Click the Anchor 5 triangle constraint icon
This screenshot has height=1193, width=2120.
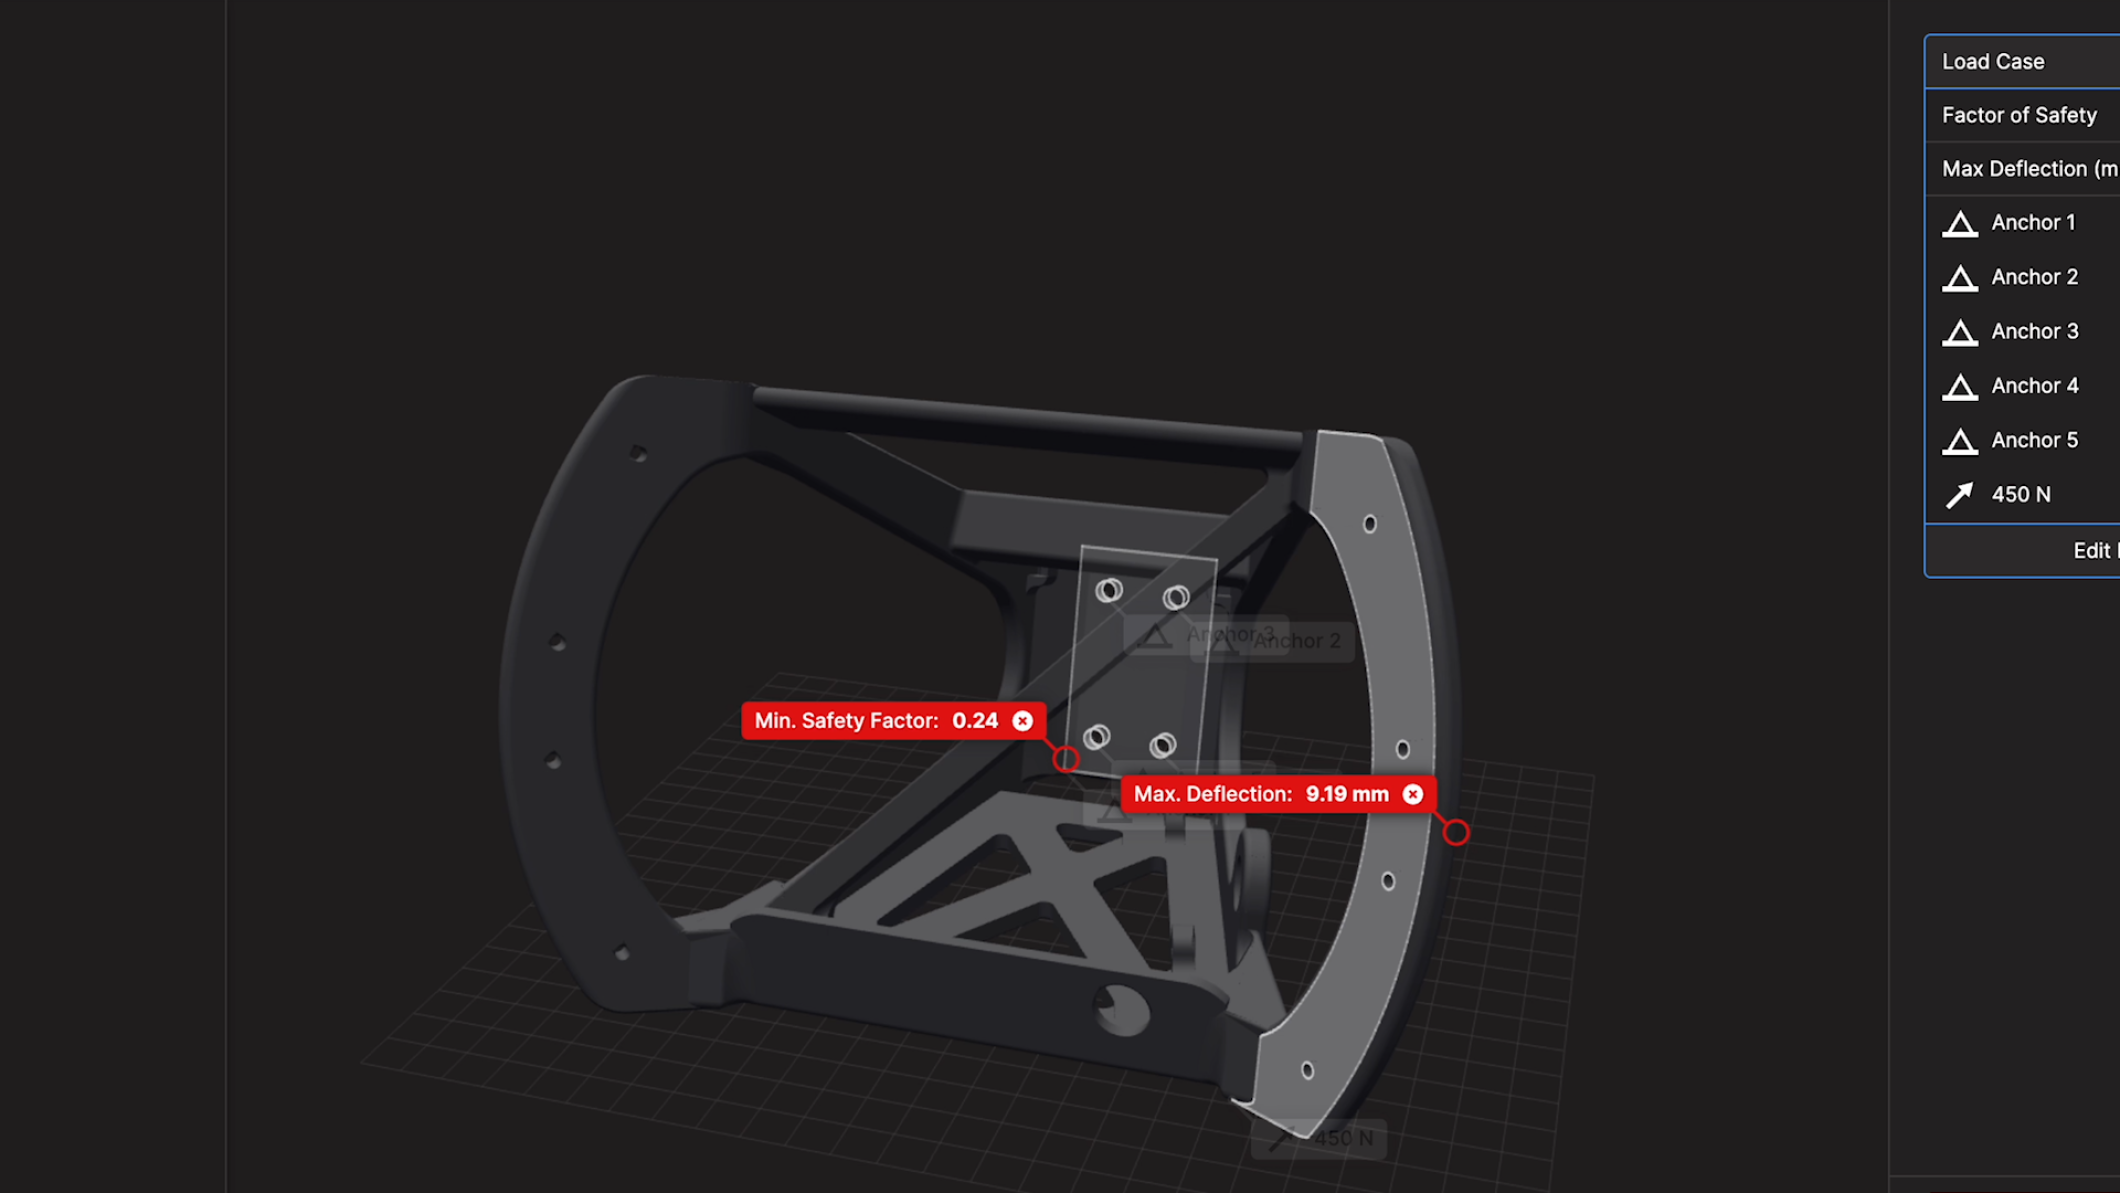point(1959,441)
